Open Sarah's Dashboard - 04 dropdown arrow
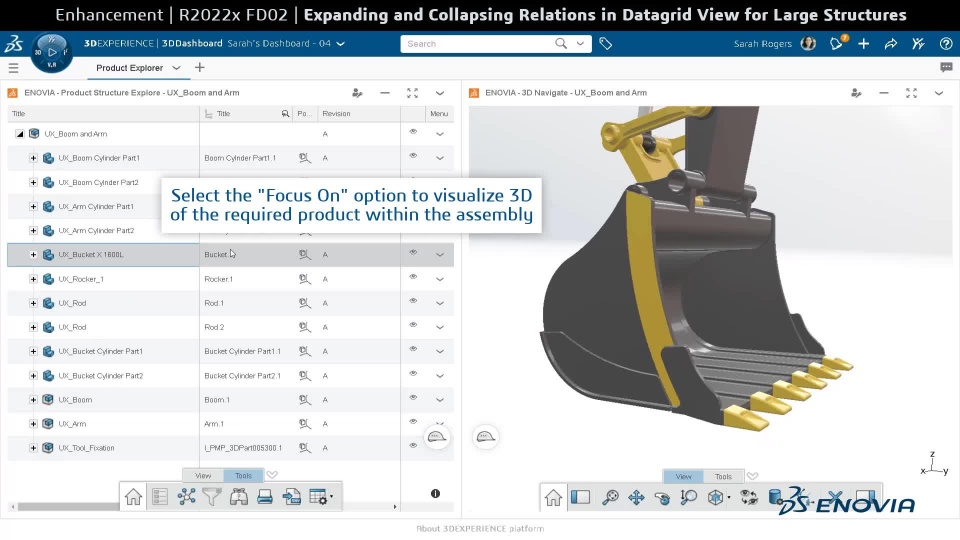 pyautogui.click(x=341, y=44)
